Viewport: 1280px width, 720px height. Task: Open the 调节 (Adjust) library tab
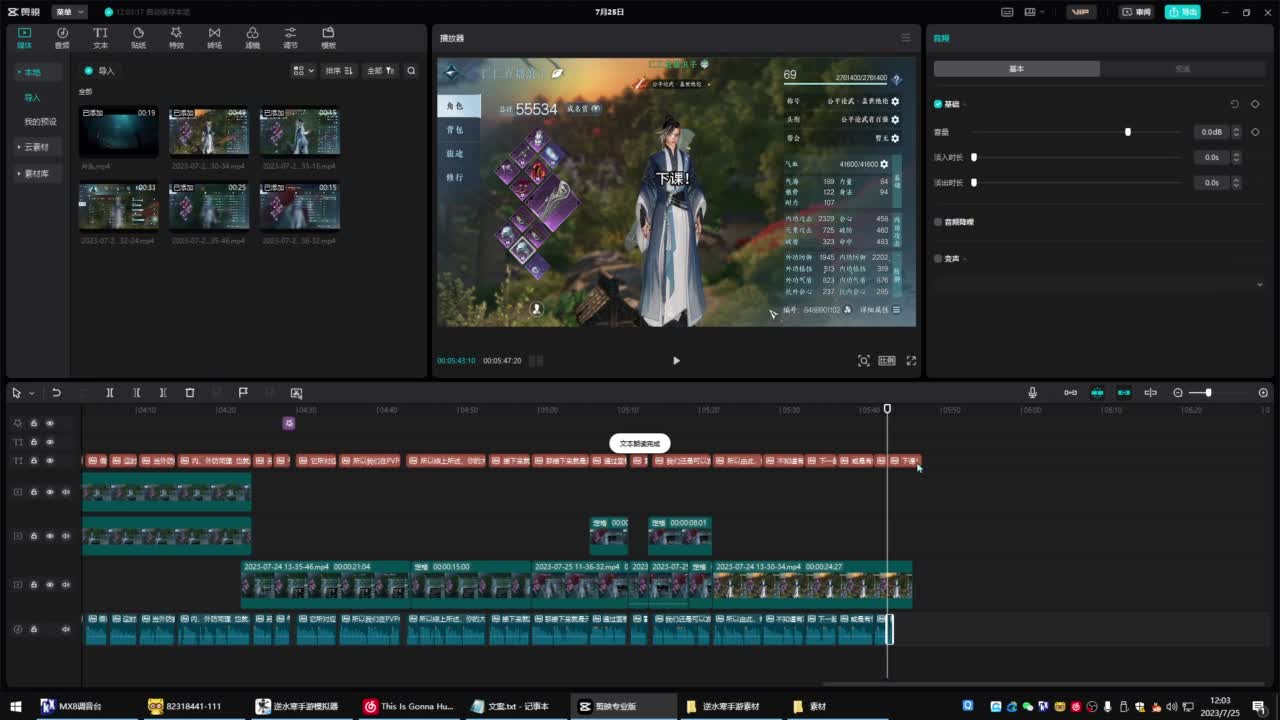(290, 38)
